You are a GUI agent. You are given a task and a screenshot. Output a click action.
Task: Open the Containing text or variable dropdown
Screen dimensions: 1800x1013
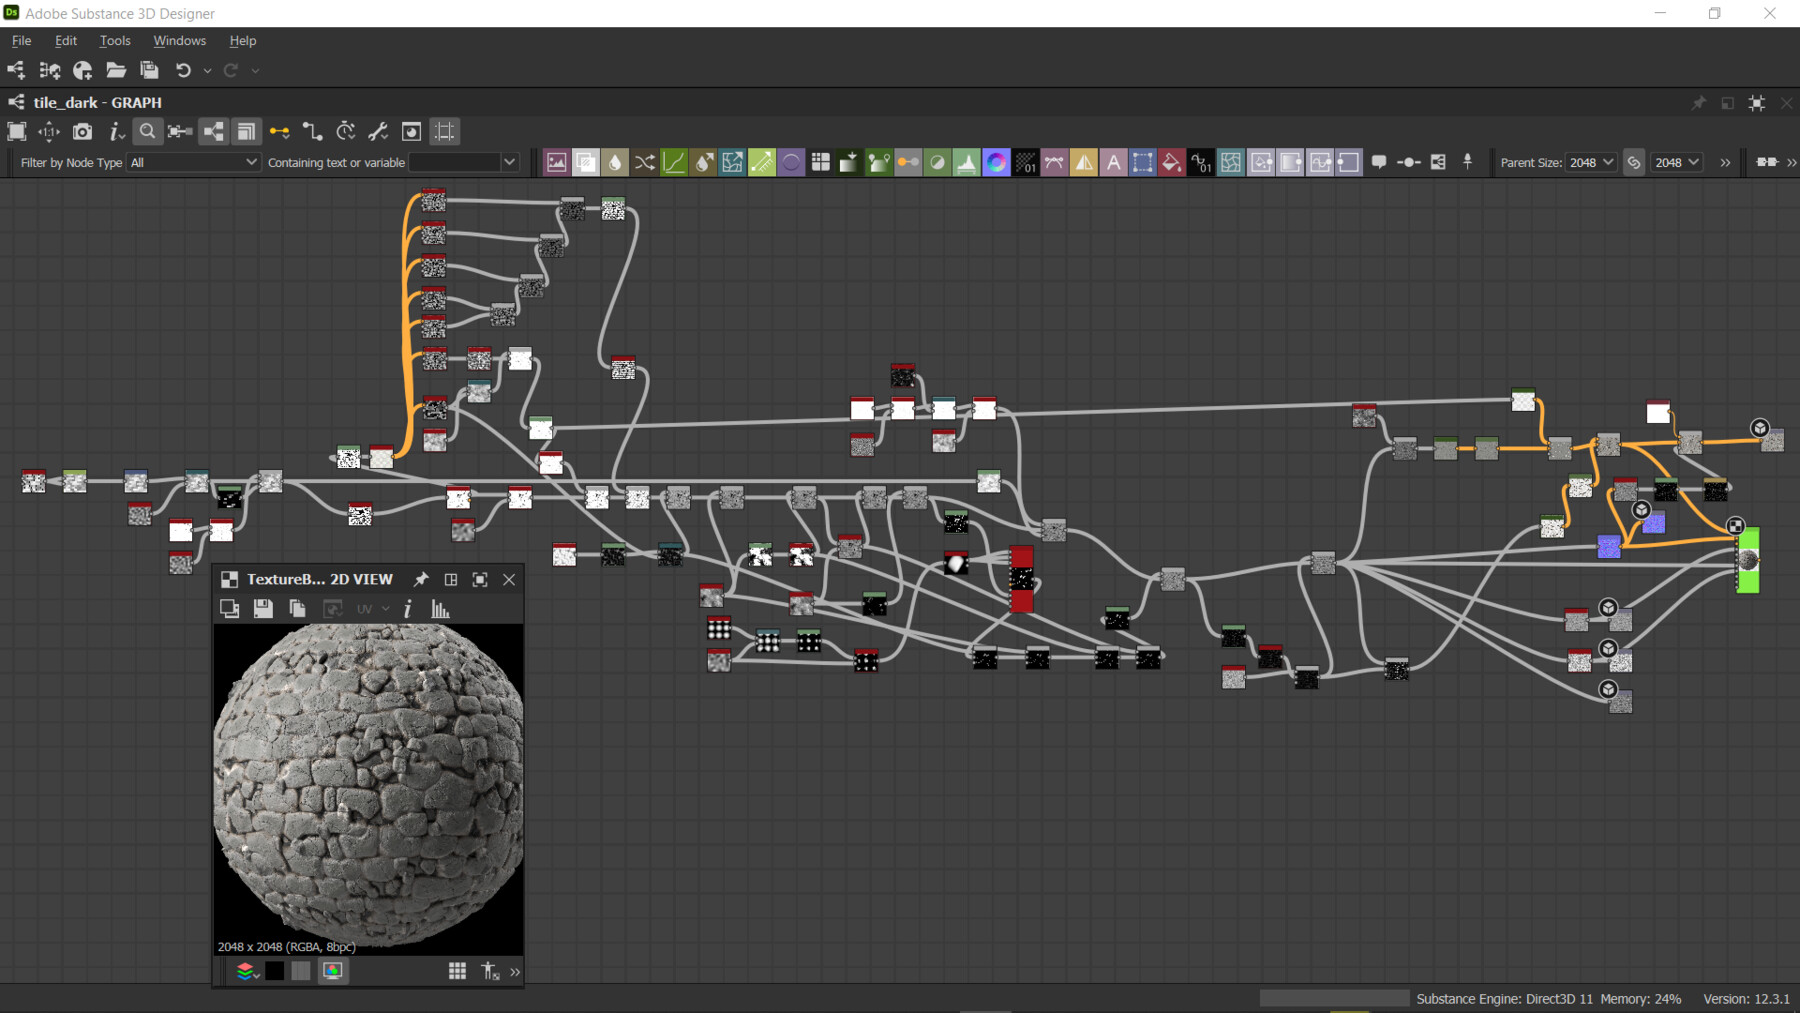pyautogui.click(x=509, y=162)
